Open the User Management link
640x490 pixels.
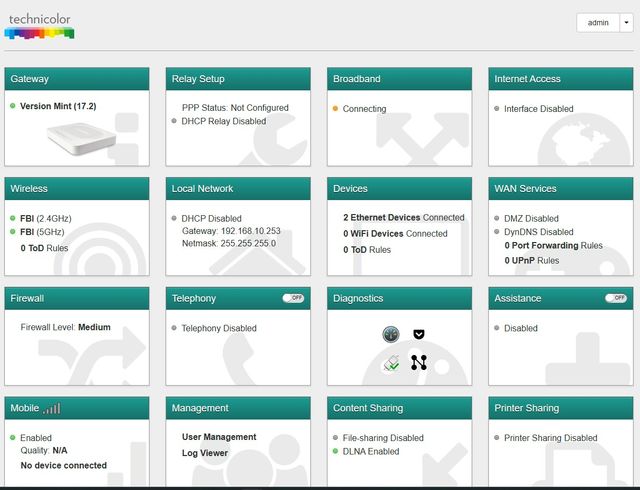pyautogui.click(x=219, y=437)
